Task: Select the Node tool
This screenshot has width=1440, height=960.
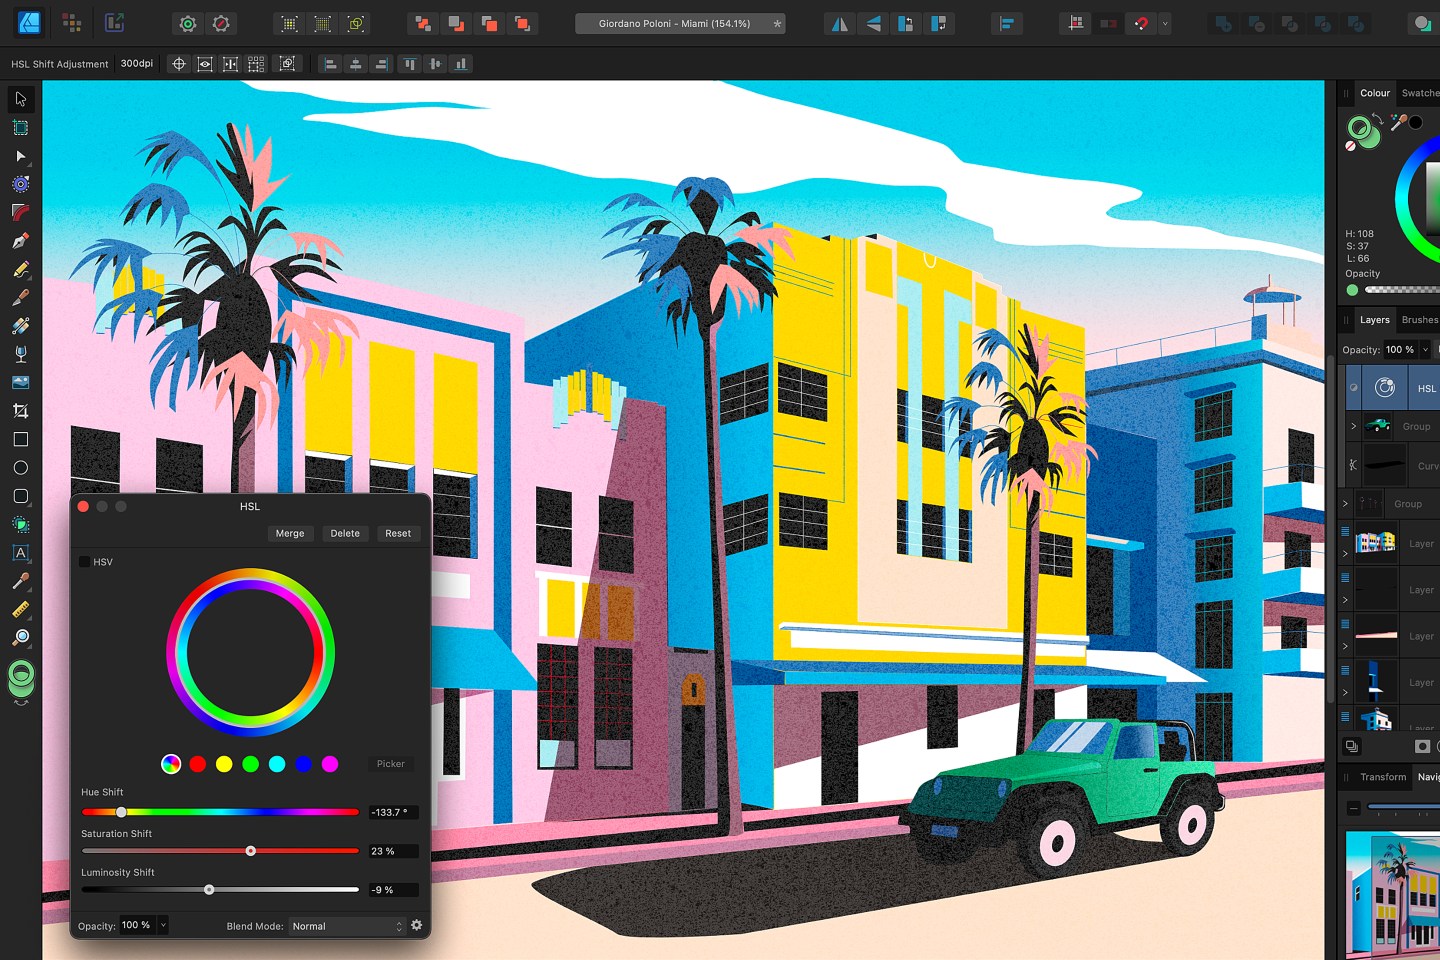Action: point(20,156)
